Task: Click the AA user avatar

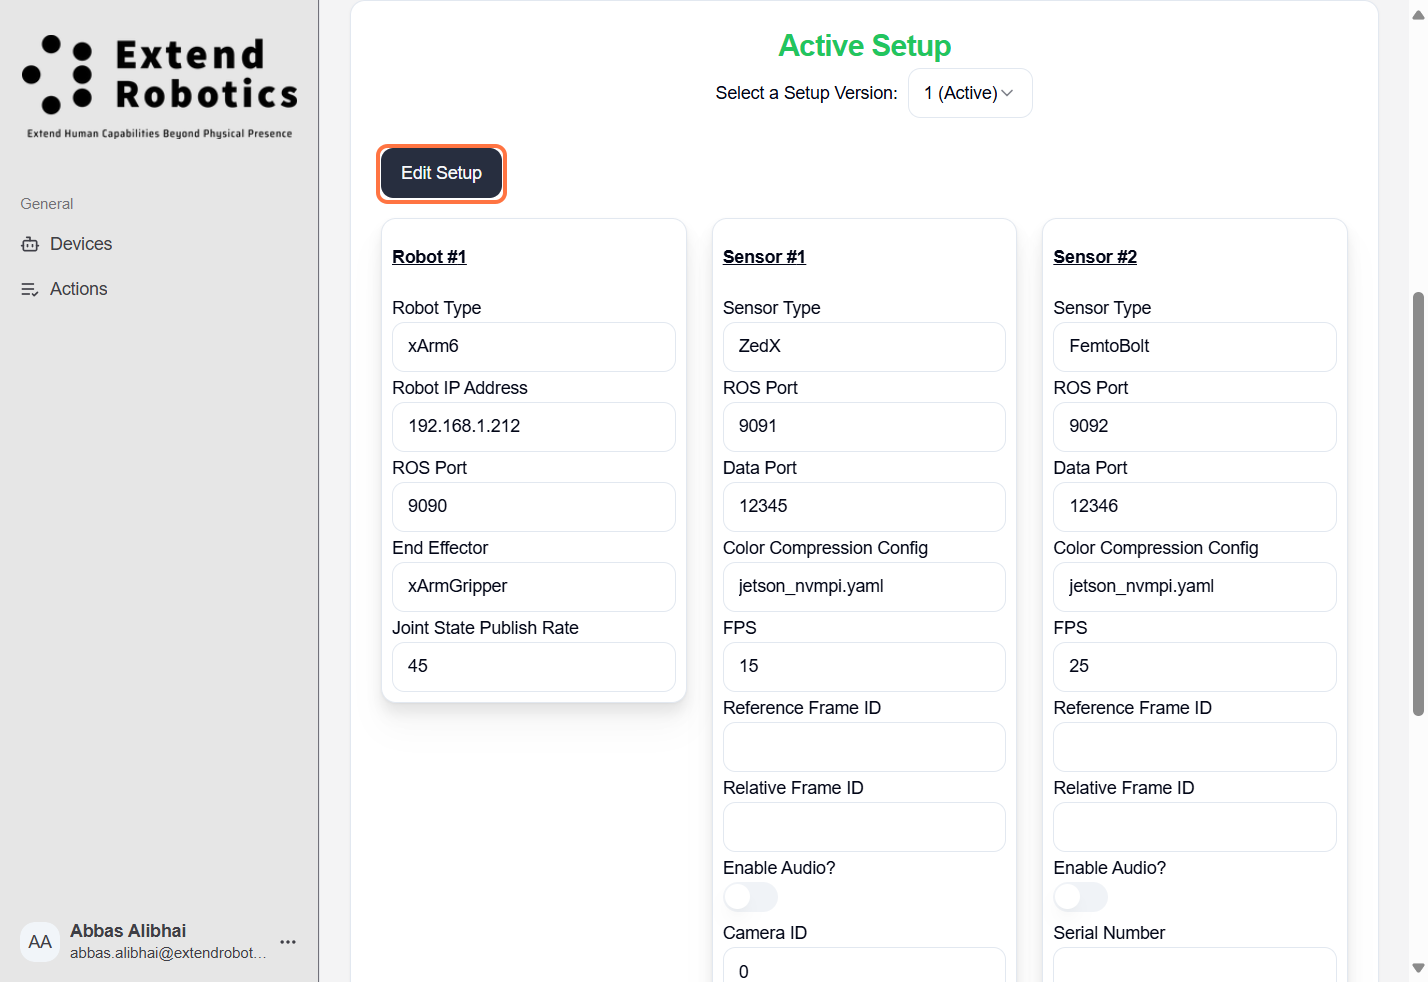Action: 40,942
